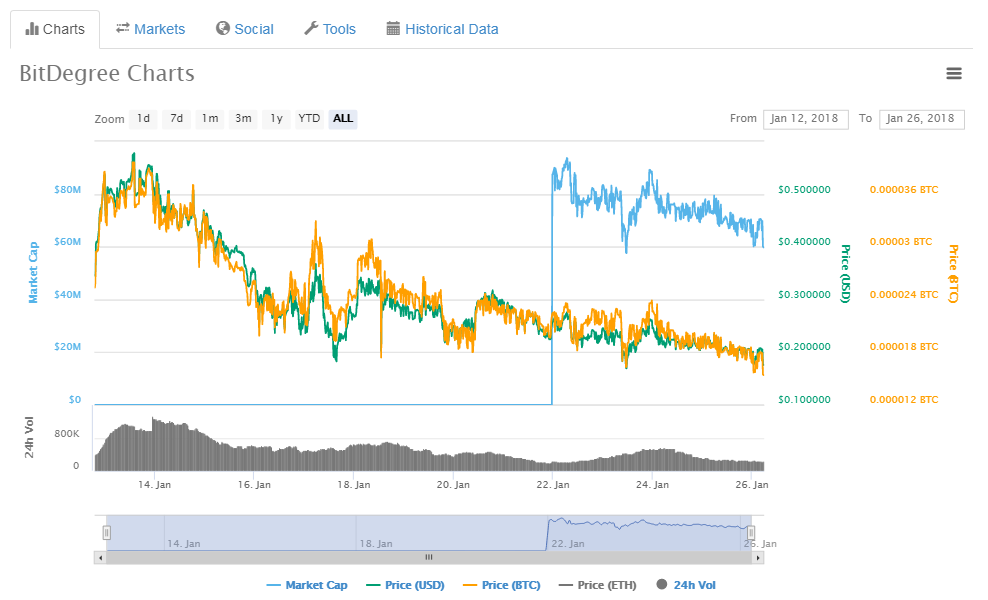This screenshot has width=988, height=600.
Task: Click the $60M market cap axis label
Action: coord(67,242)
